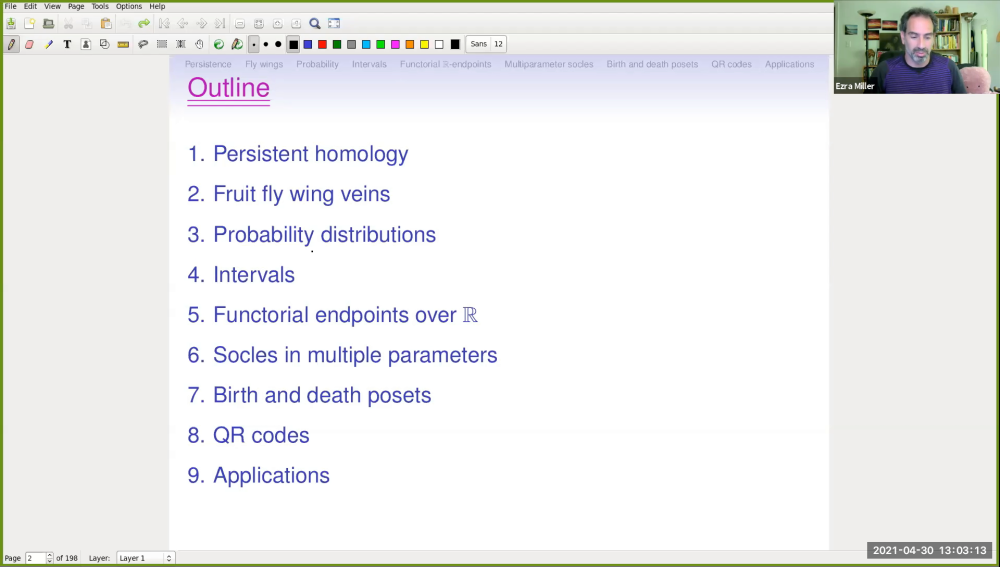
Task: Jump to the last page
Action: coord(220,24)
